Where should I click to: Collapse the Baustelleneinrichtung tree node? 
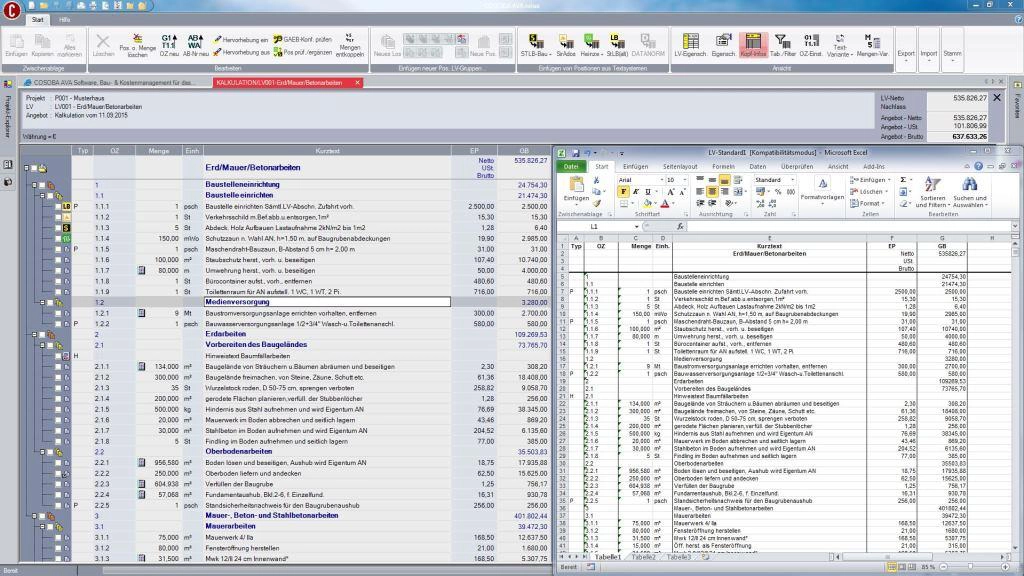coord(34,185)
